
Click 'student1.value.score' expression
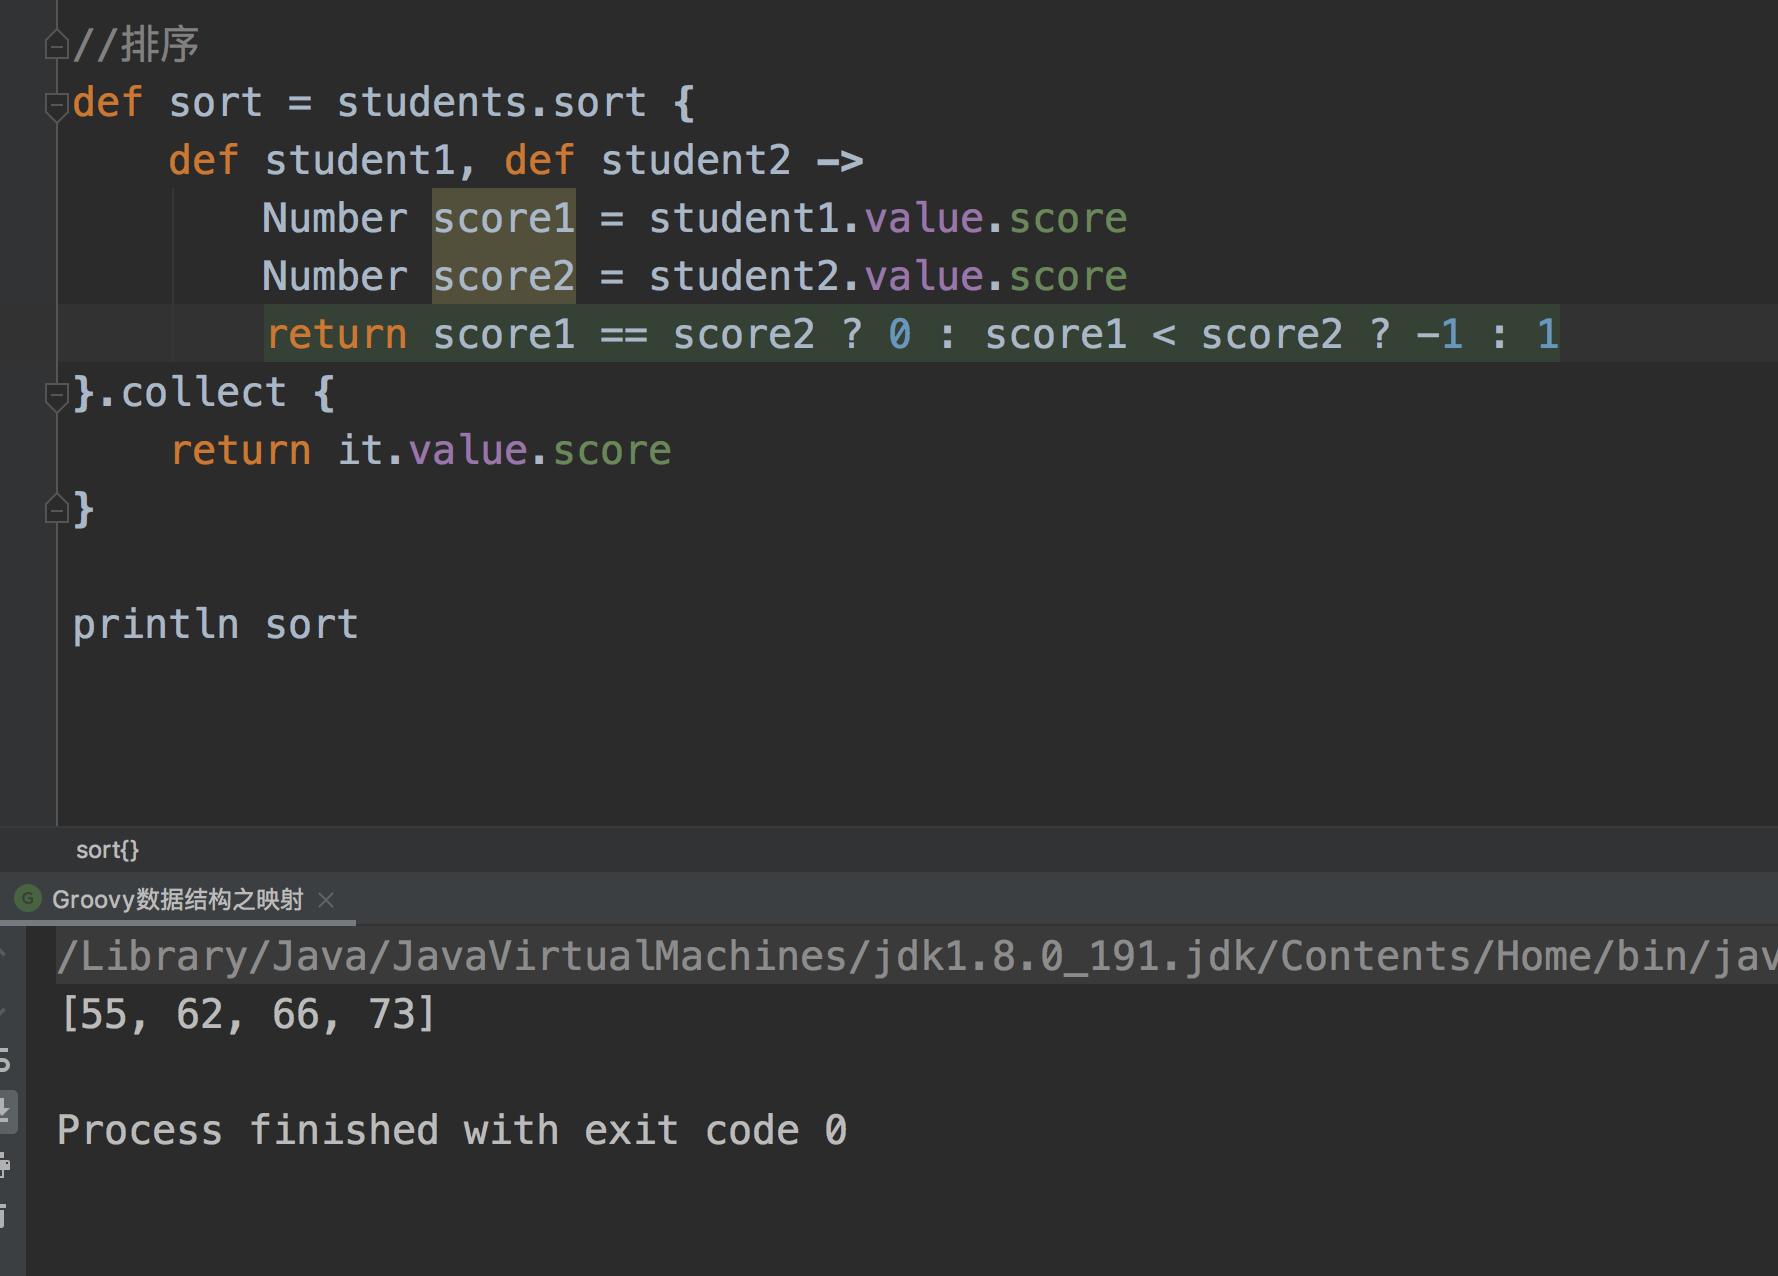(888, 218)
